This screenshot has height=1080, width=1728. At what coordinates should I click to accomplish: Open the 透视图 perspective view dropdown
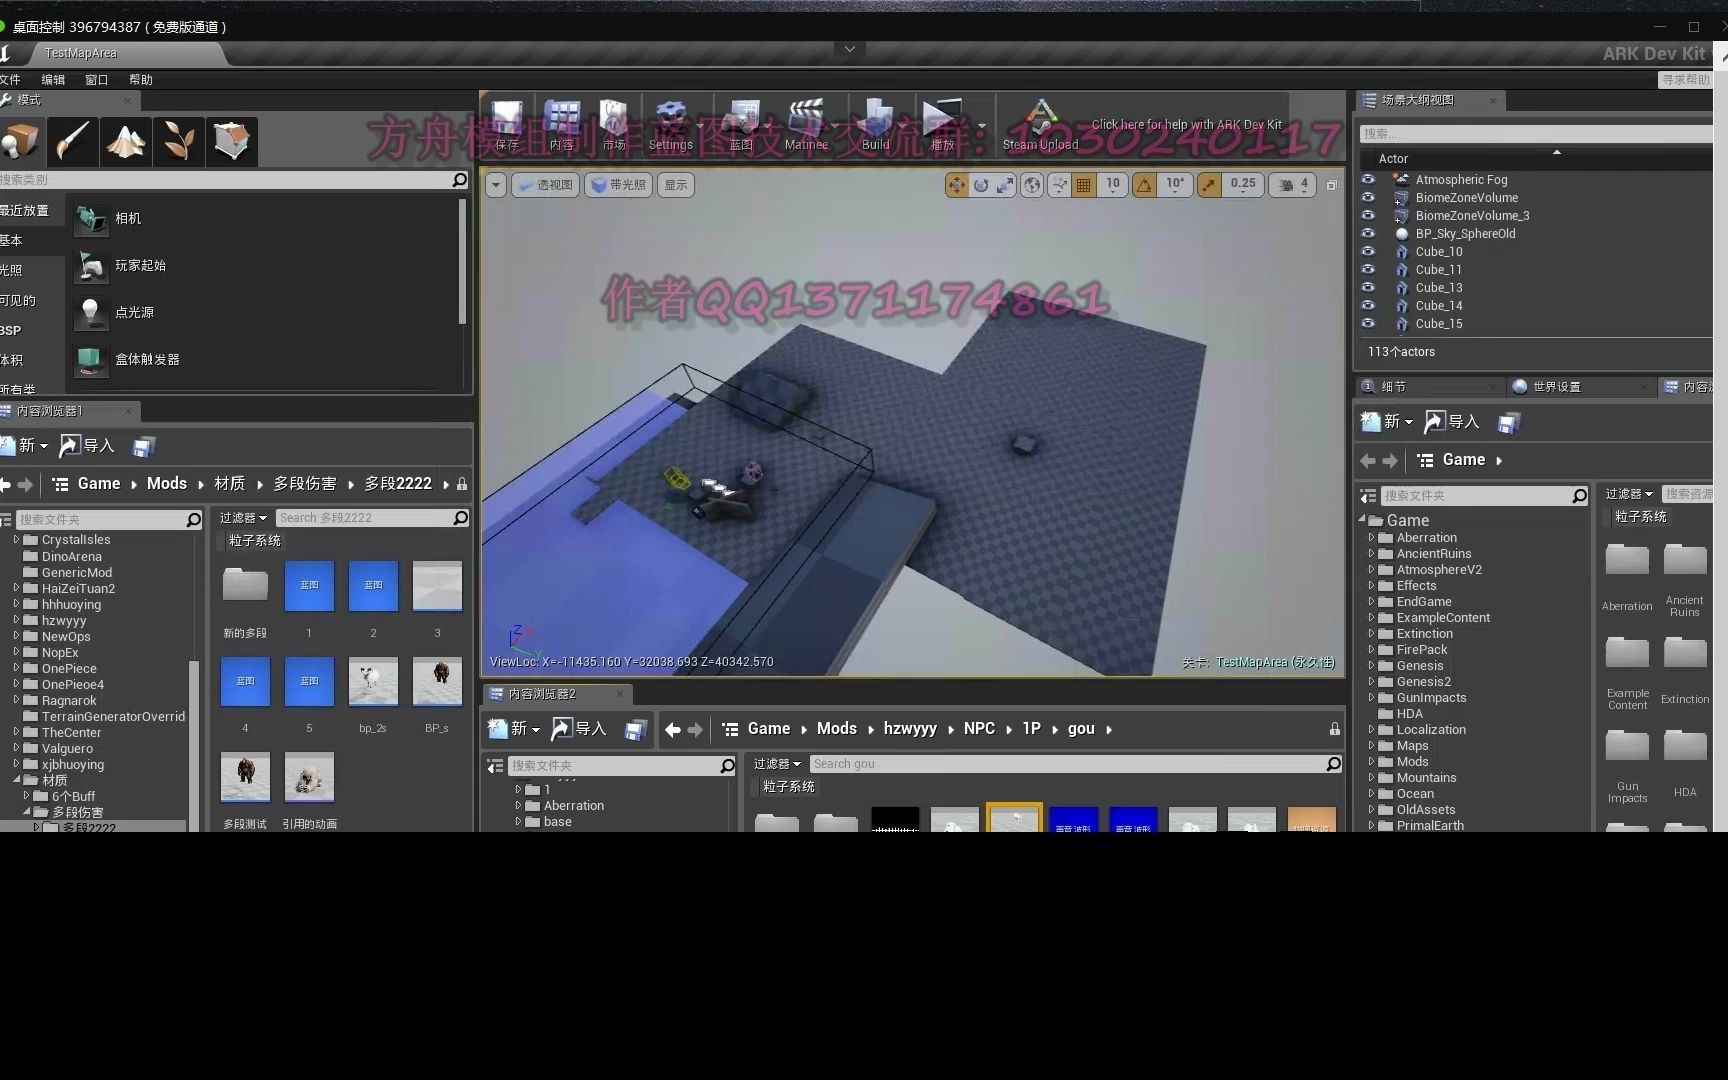[545, 184]
